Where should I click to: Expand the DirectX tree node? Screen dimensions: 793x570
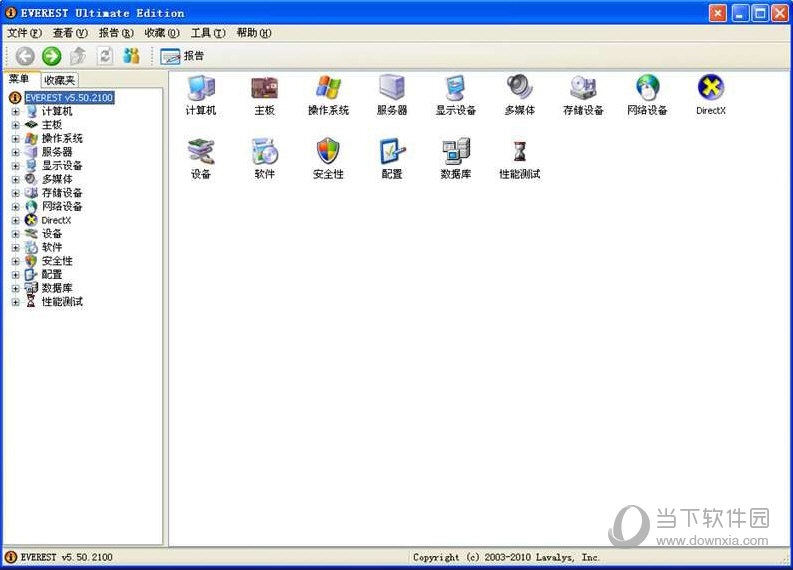(x=16, y=221)
